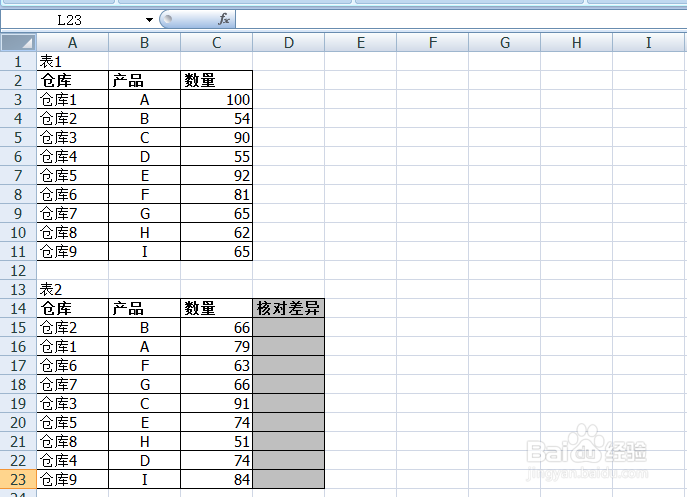Select row 14 header

(x=18, y=309)
